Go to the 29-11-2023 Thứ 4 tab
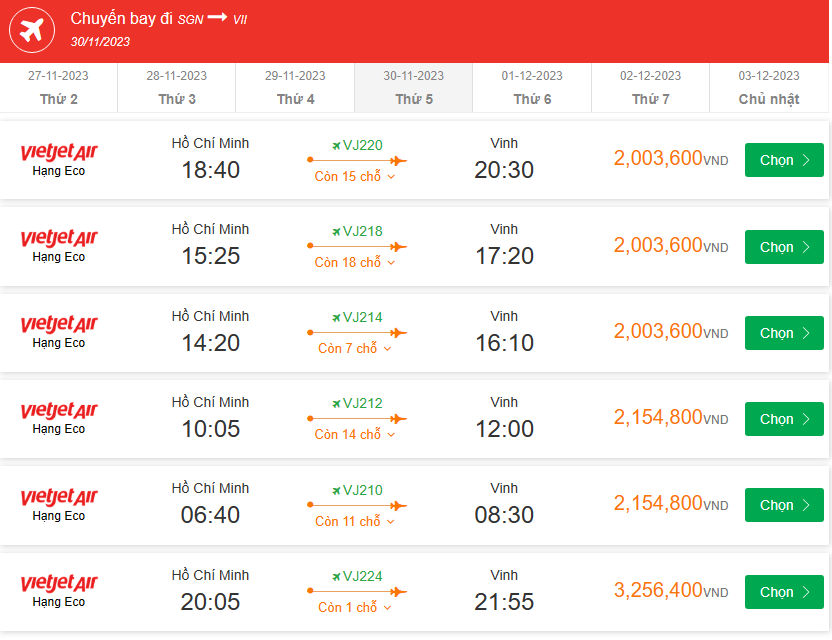The width and height of the screenshot is (832, 640). (x=295, y=87)
